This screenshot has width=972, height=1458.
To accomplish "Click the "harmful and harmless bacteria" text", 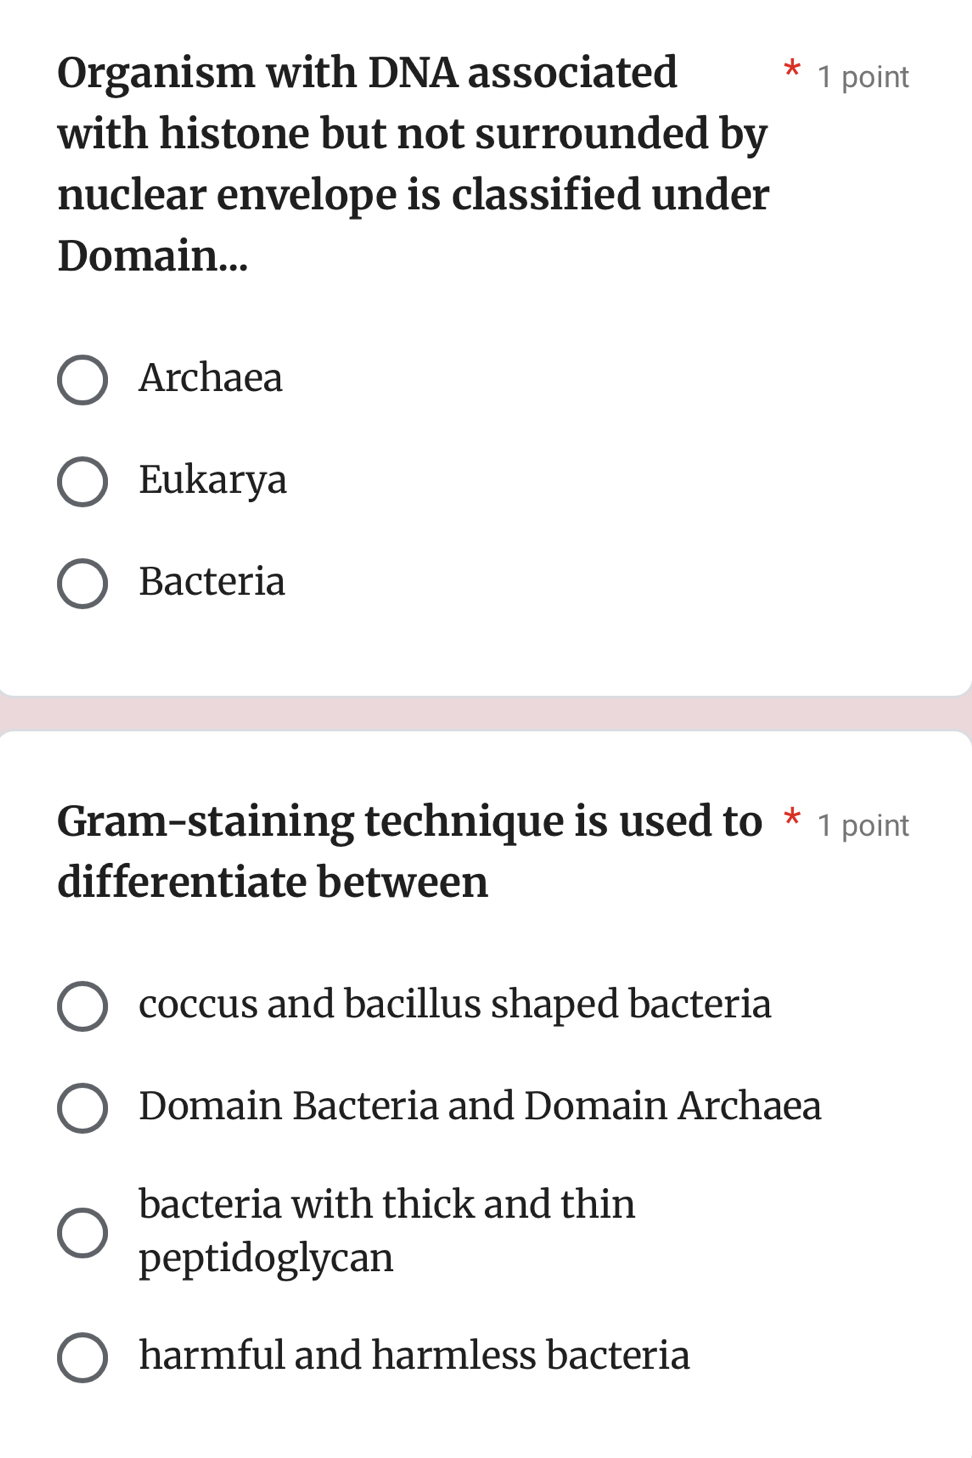I will 414,1355.
